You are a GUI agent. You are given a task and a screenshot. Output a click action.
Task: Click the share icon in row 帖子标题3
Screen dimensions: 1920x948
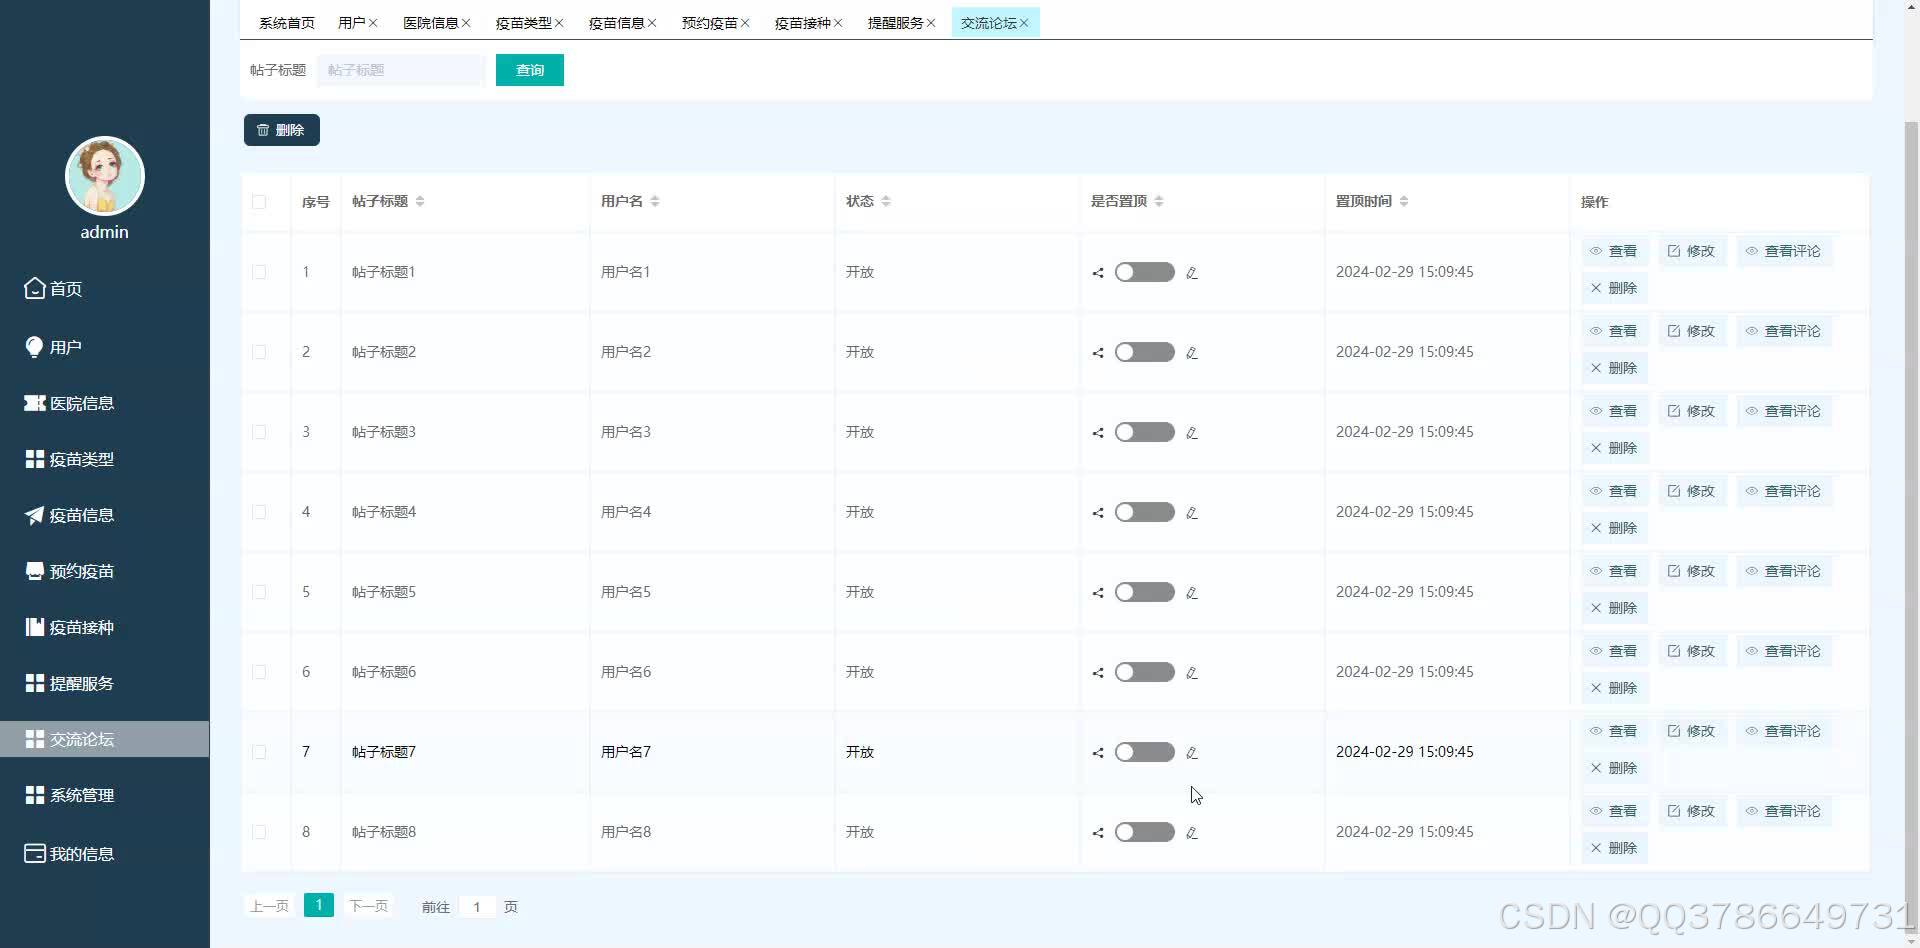[1098, 433]
